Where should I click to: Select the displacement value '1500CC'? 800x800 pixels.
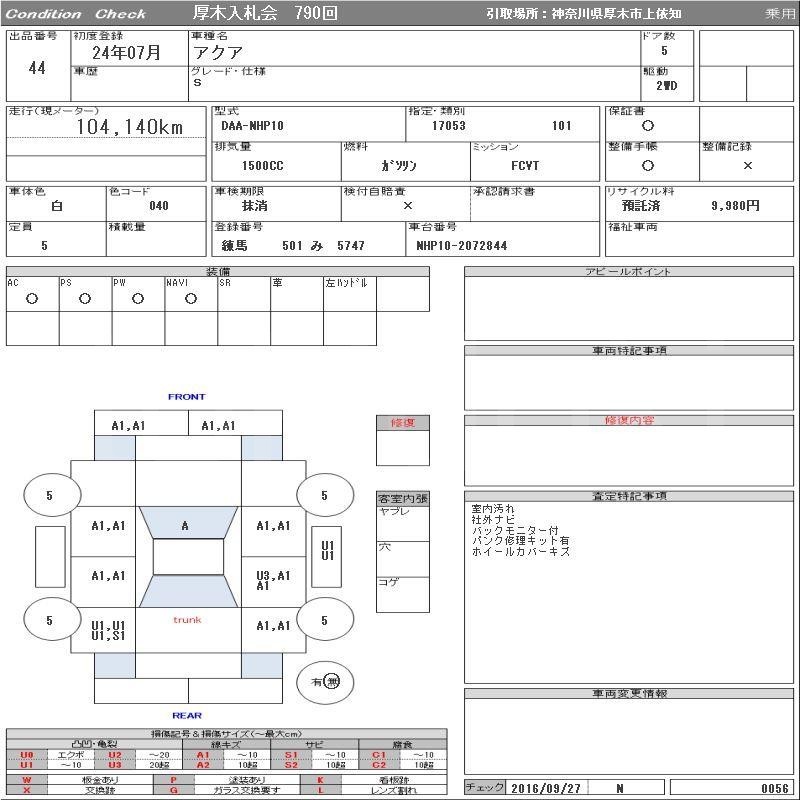(x=262, y=166)
